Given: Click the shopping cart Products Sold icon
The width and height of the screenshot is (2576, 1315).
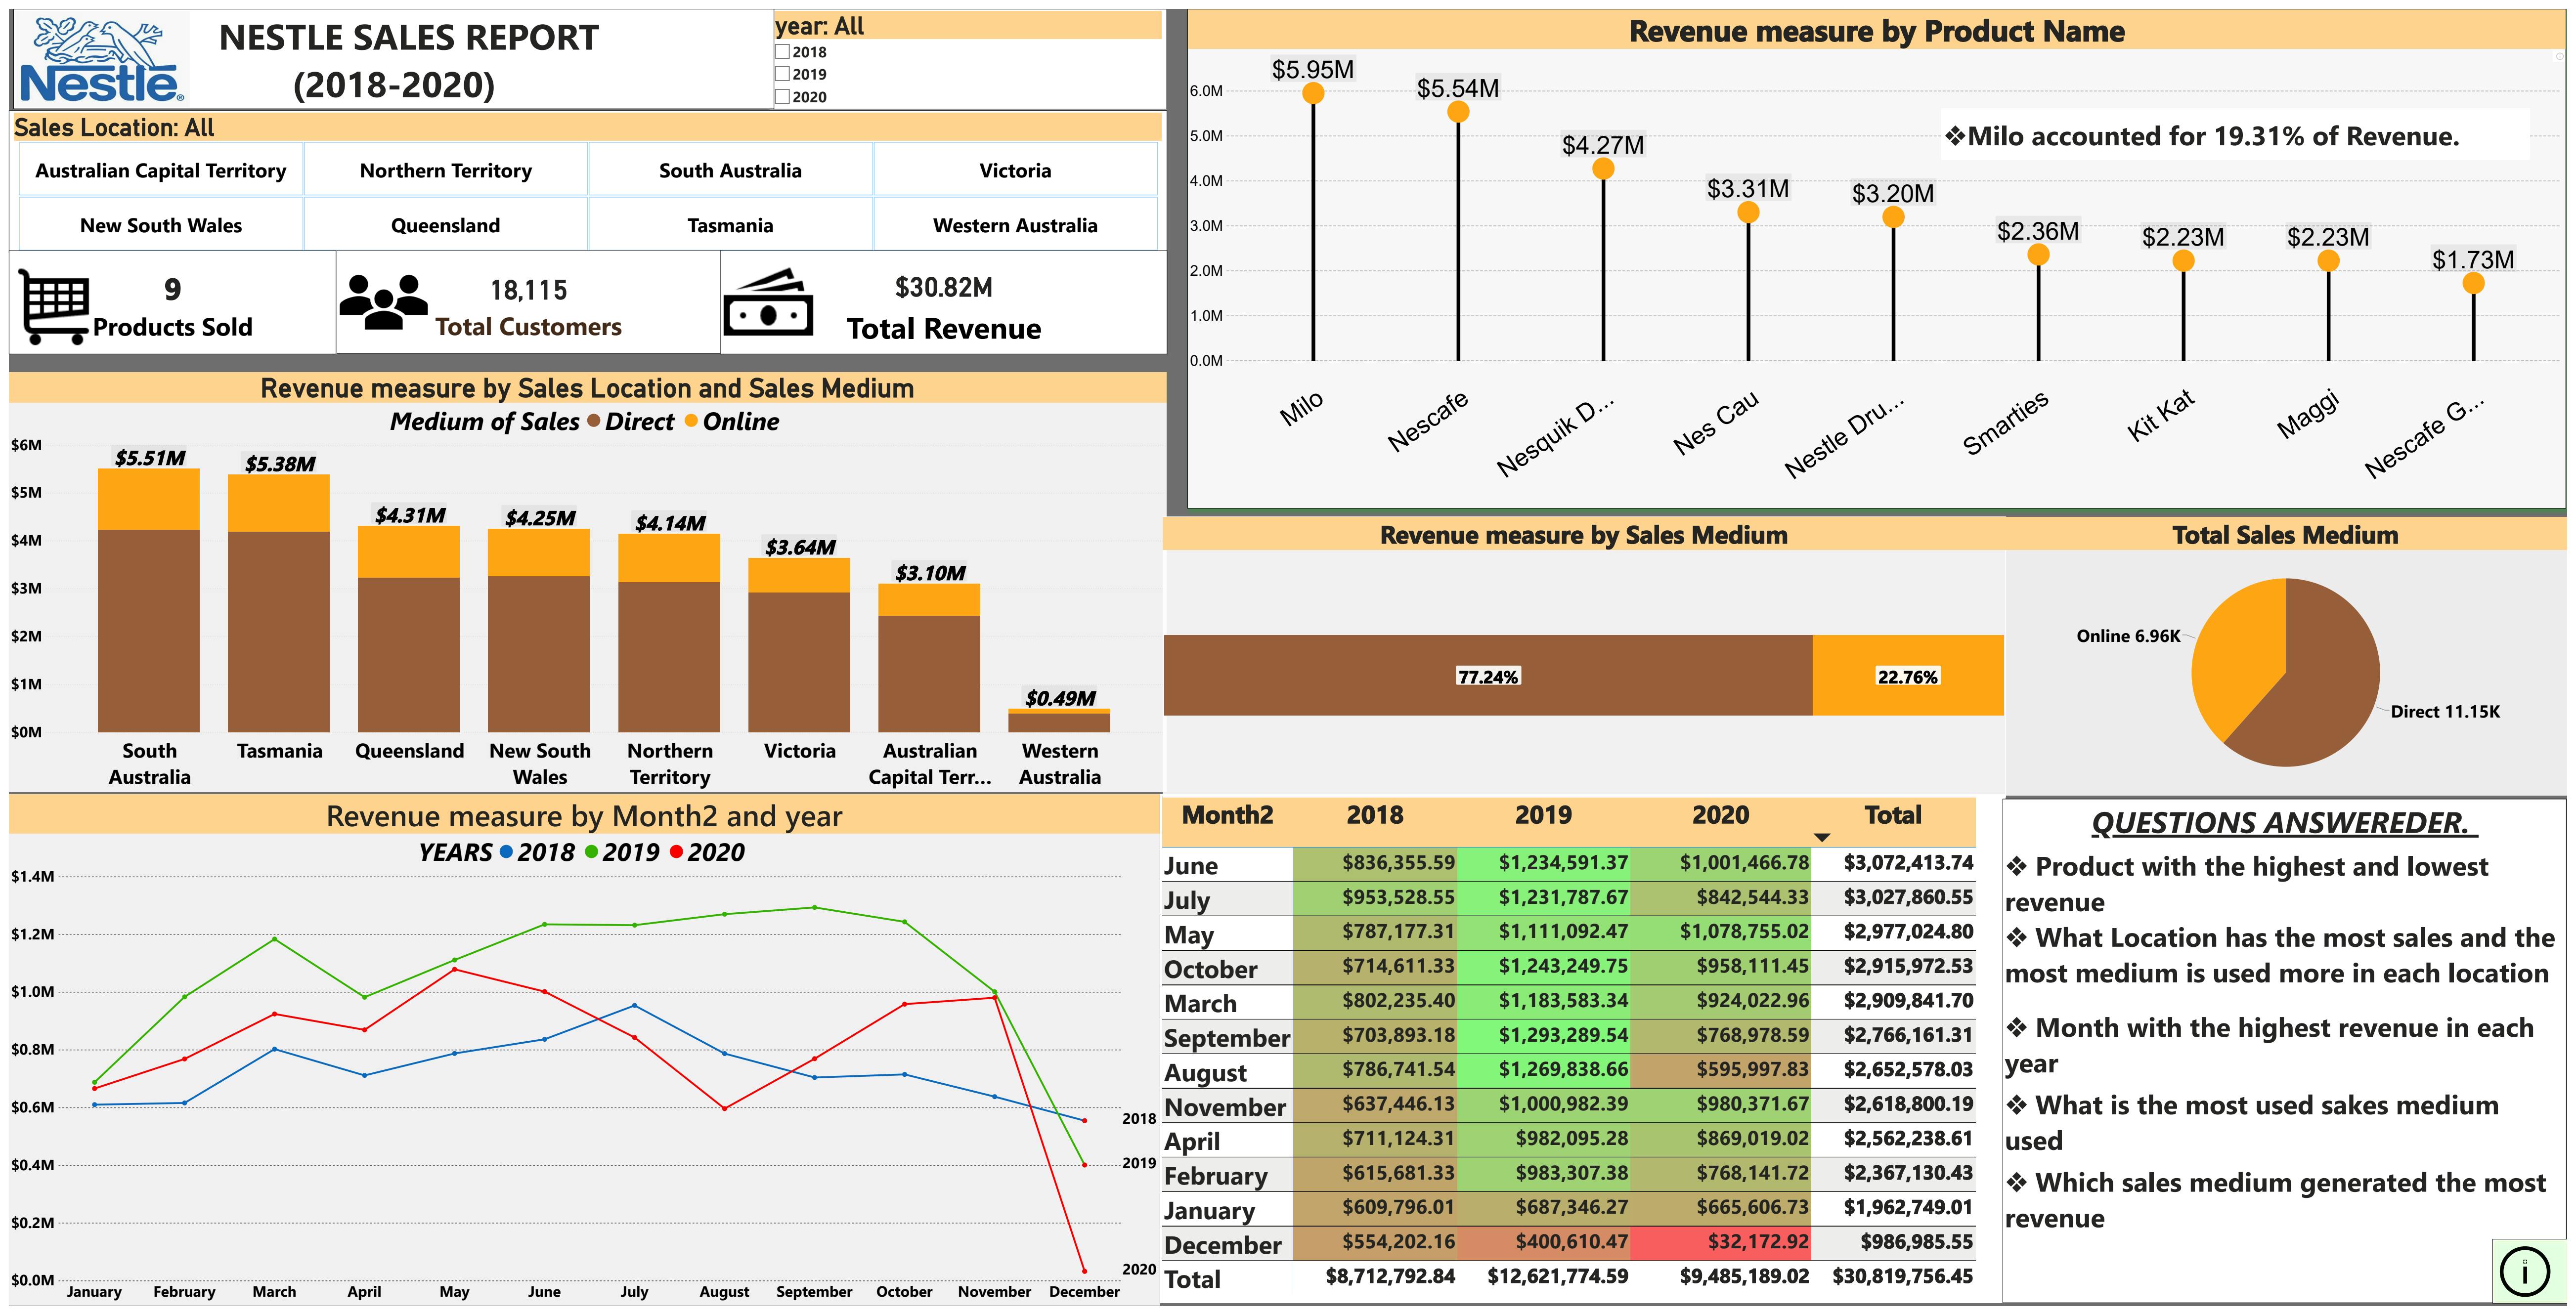Looking at the screenshot, I should point(53,306).
